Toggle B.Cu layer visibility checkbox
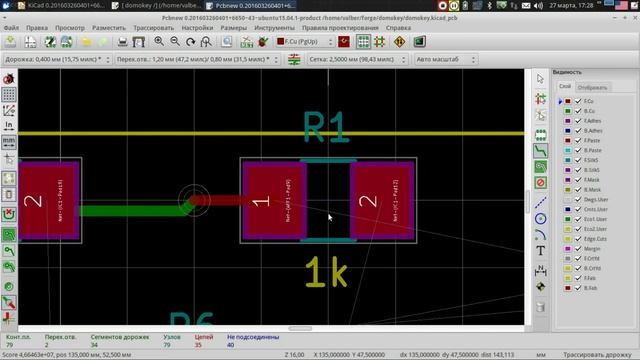The height and width of the screenshot is (360, 640). [578, 111]
